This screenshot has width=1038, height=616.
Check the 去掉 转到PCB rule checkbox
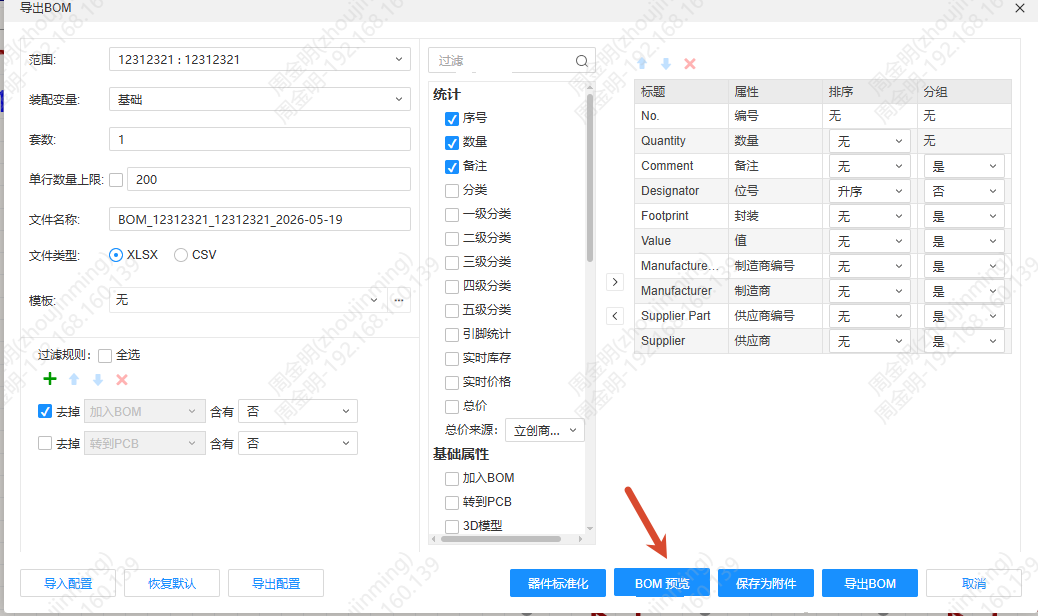coord(45,443)
